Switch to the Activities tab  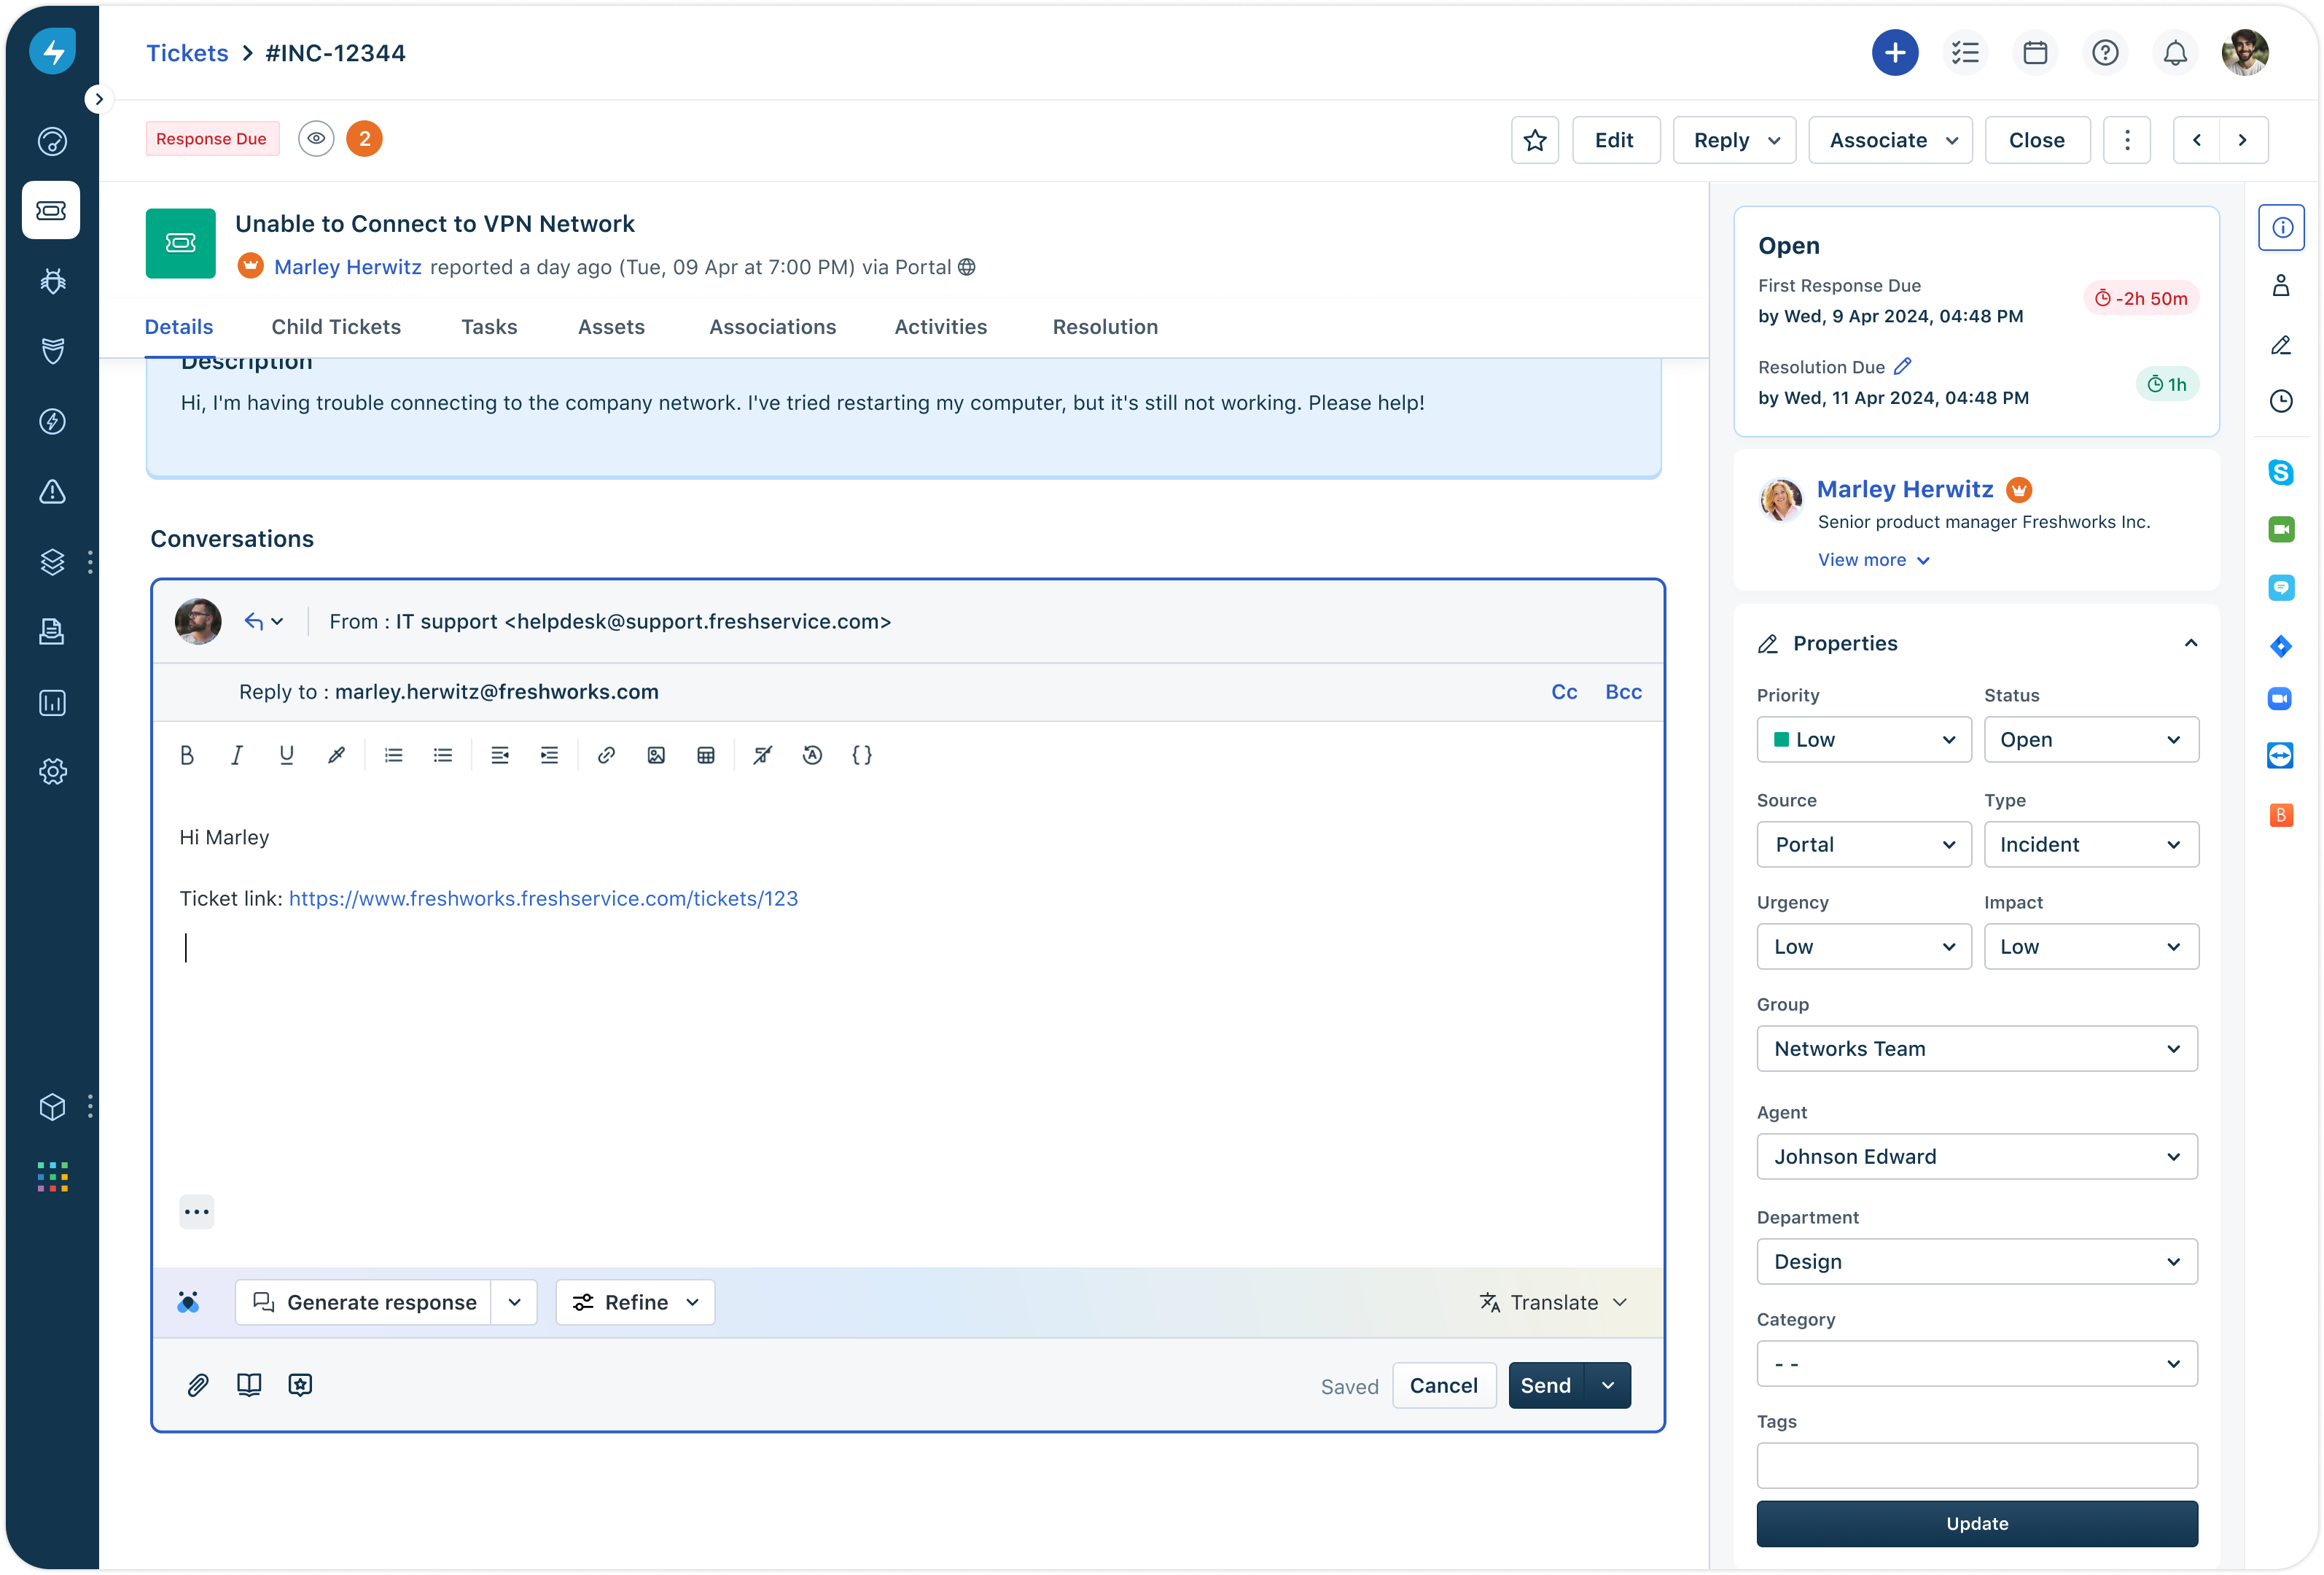940,327
